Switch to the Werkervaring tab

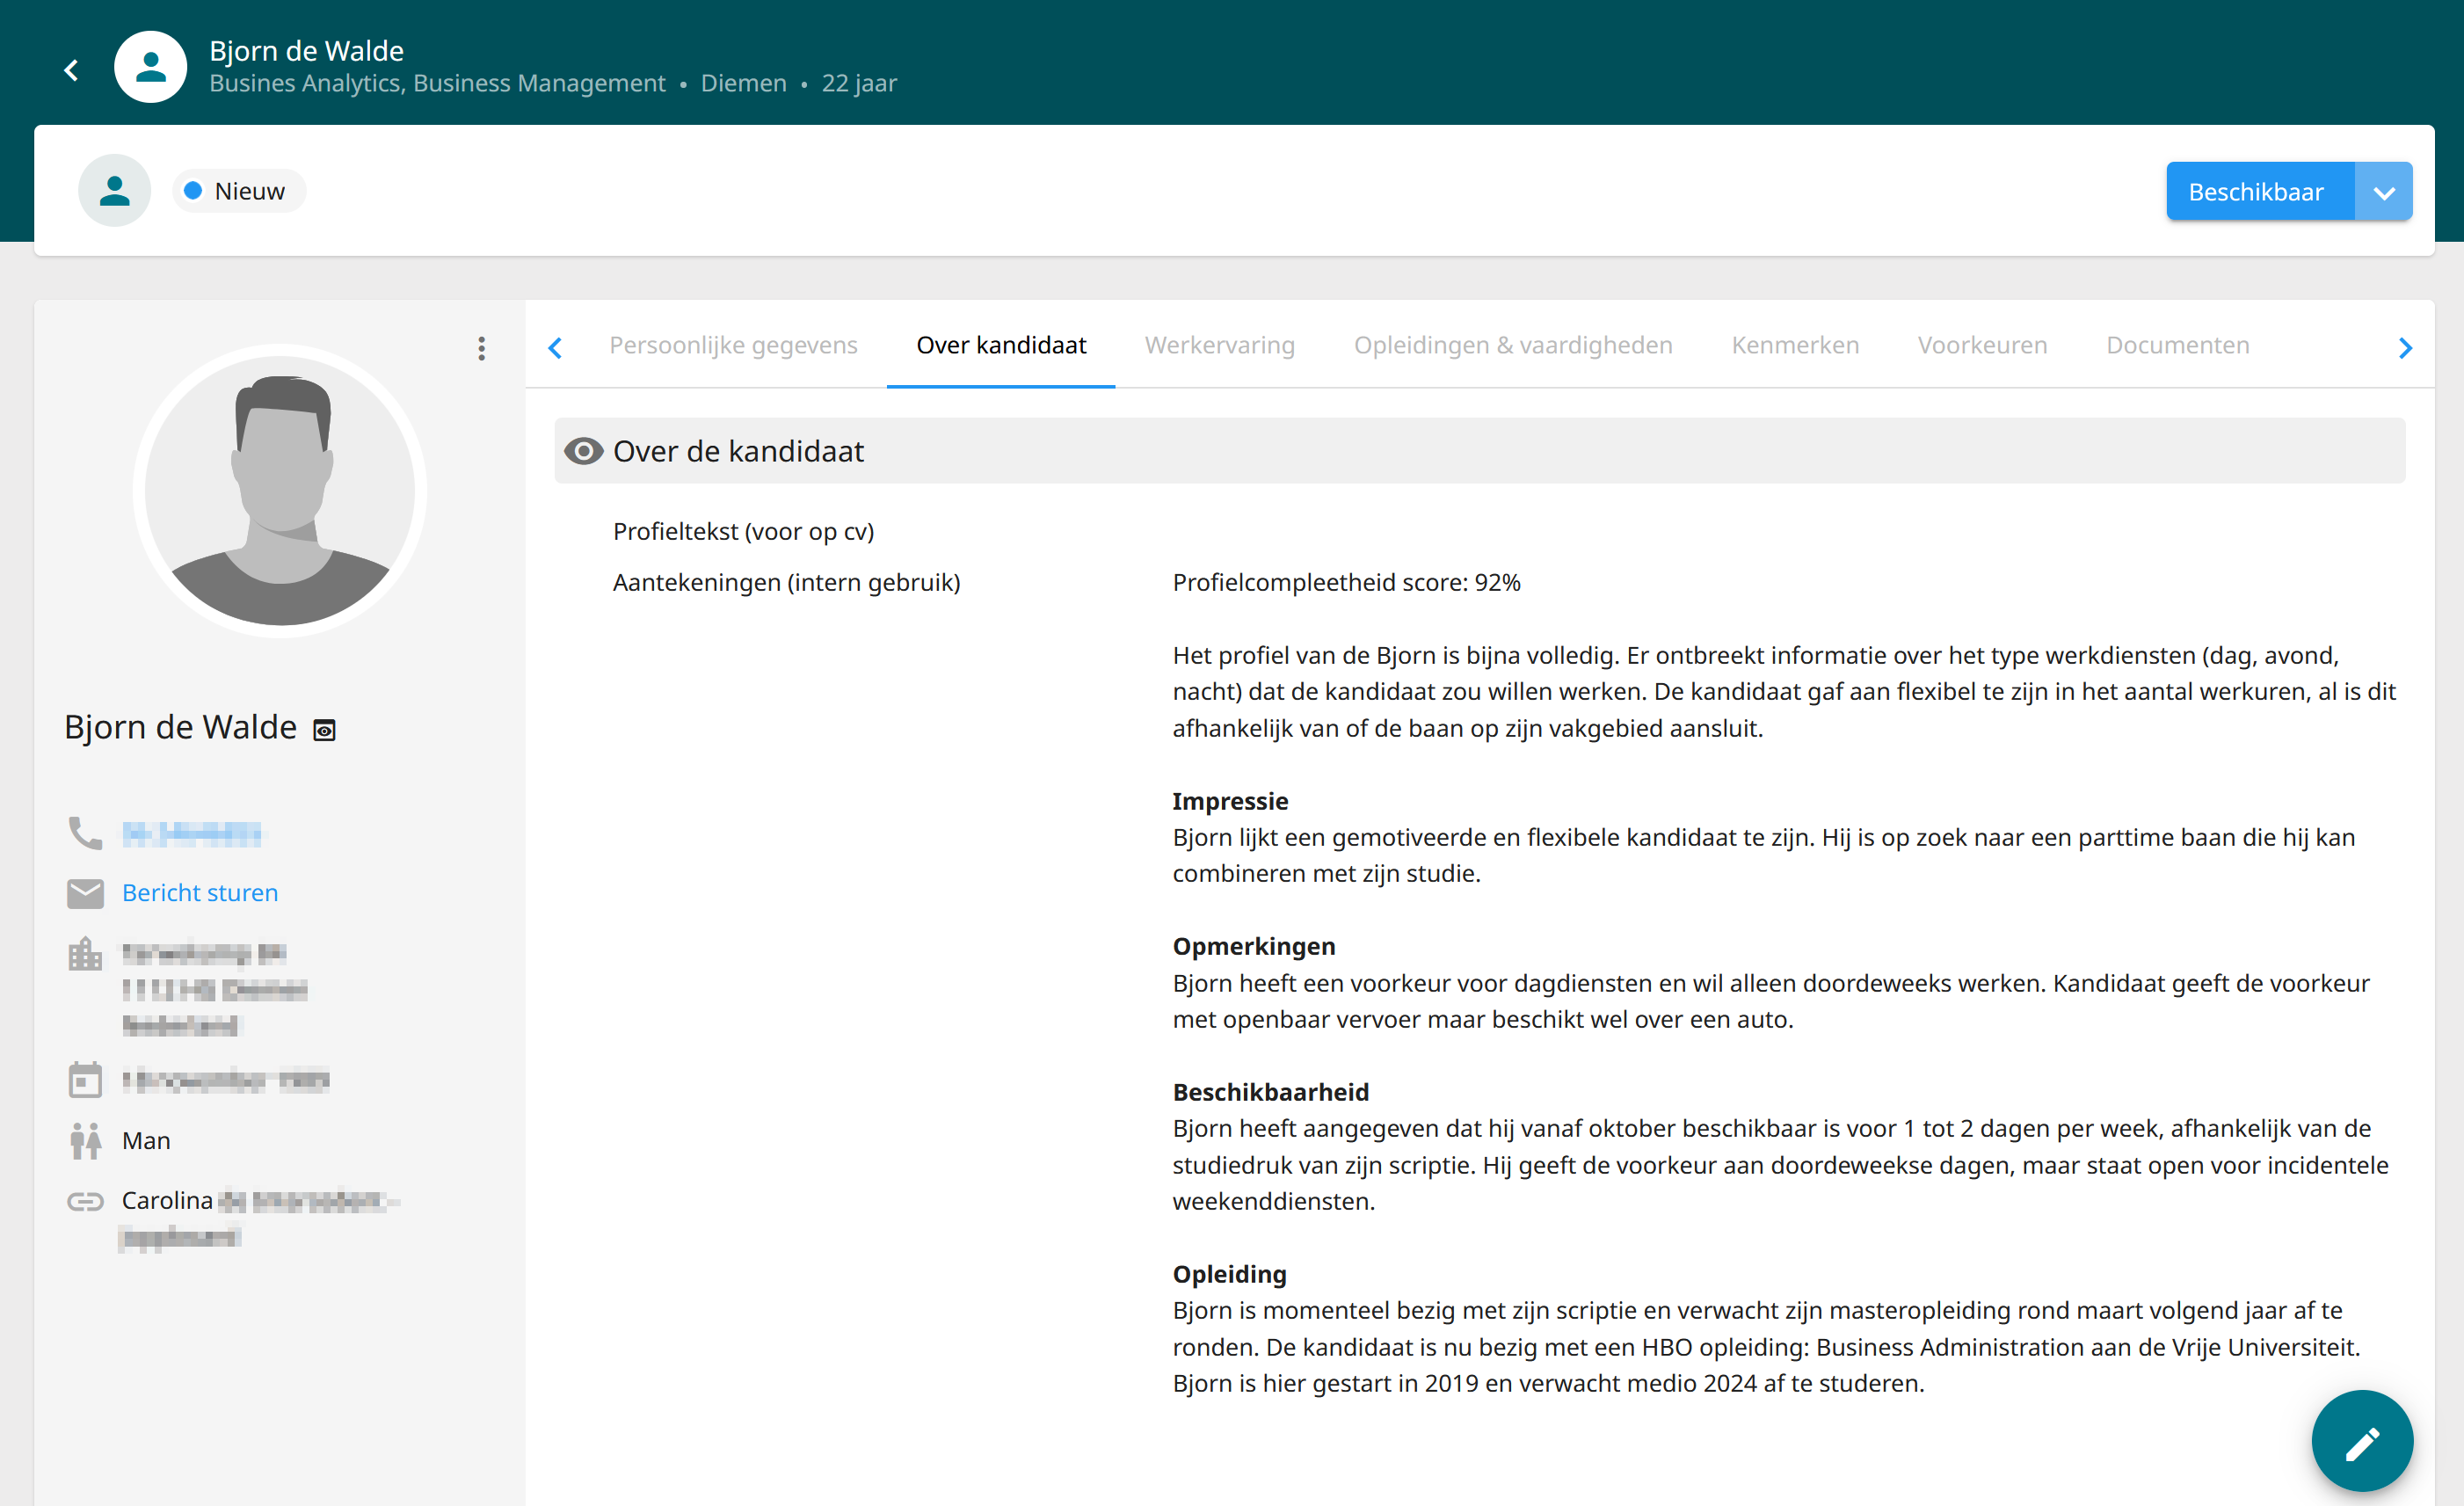coord(1219,345)
